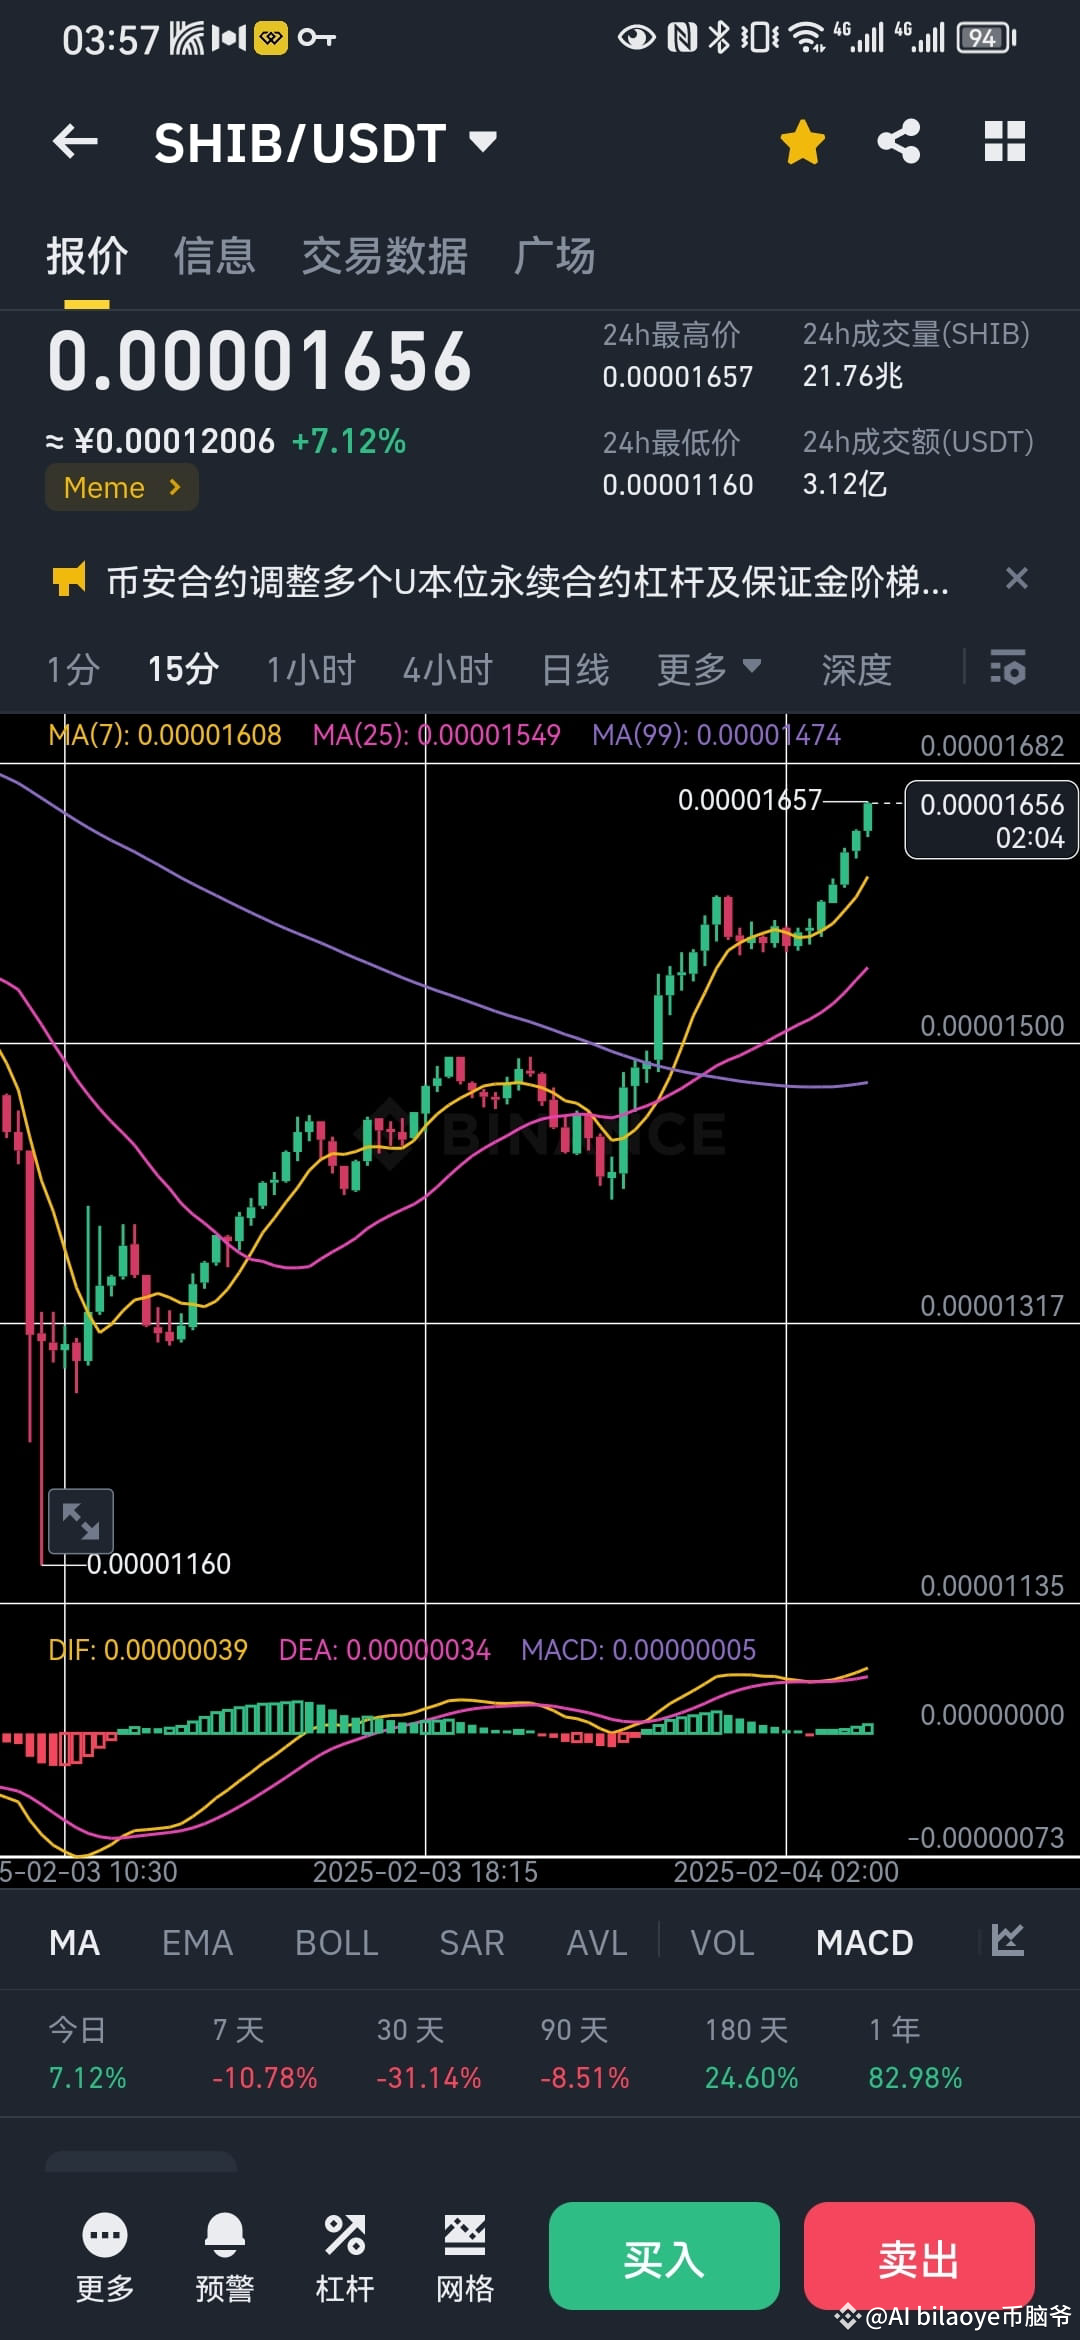Viewport: 1080px width, 2340px height.
Task: Switch to the 信息 tab
Action: pyautogui.click(x=214, y=256)
